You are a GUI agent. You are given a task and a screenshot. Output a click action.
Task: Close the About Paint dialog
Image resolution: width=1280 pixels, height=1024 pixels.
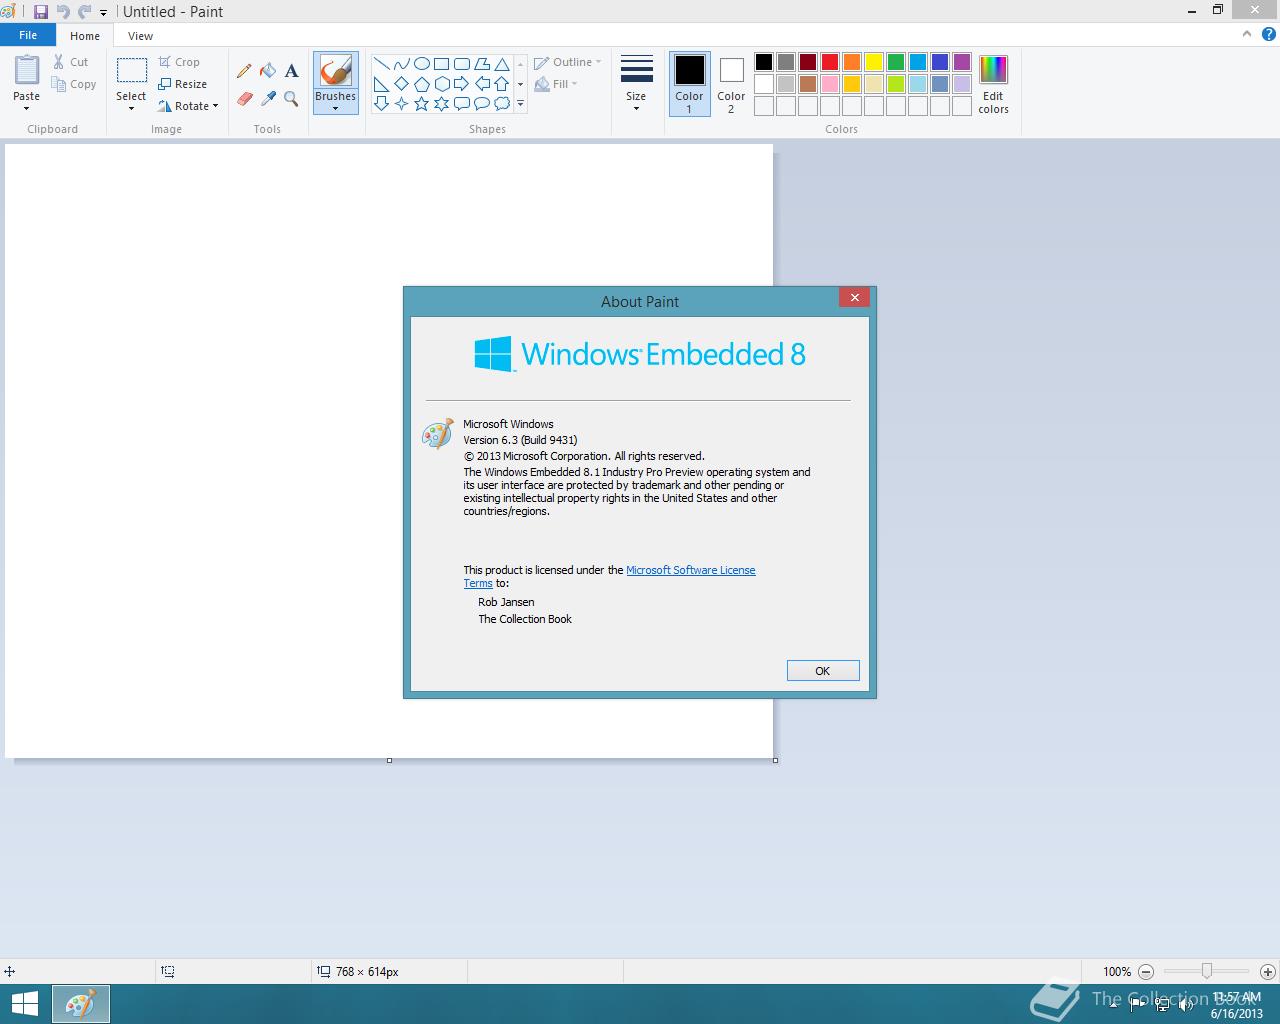(854, 297)
